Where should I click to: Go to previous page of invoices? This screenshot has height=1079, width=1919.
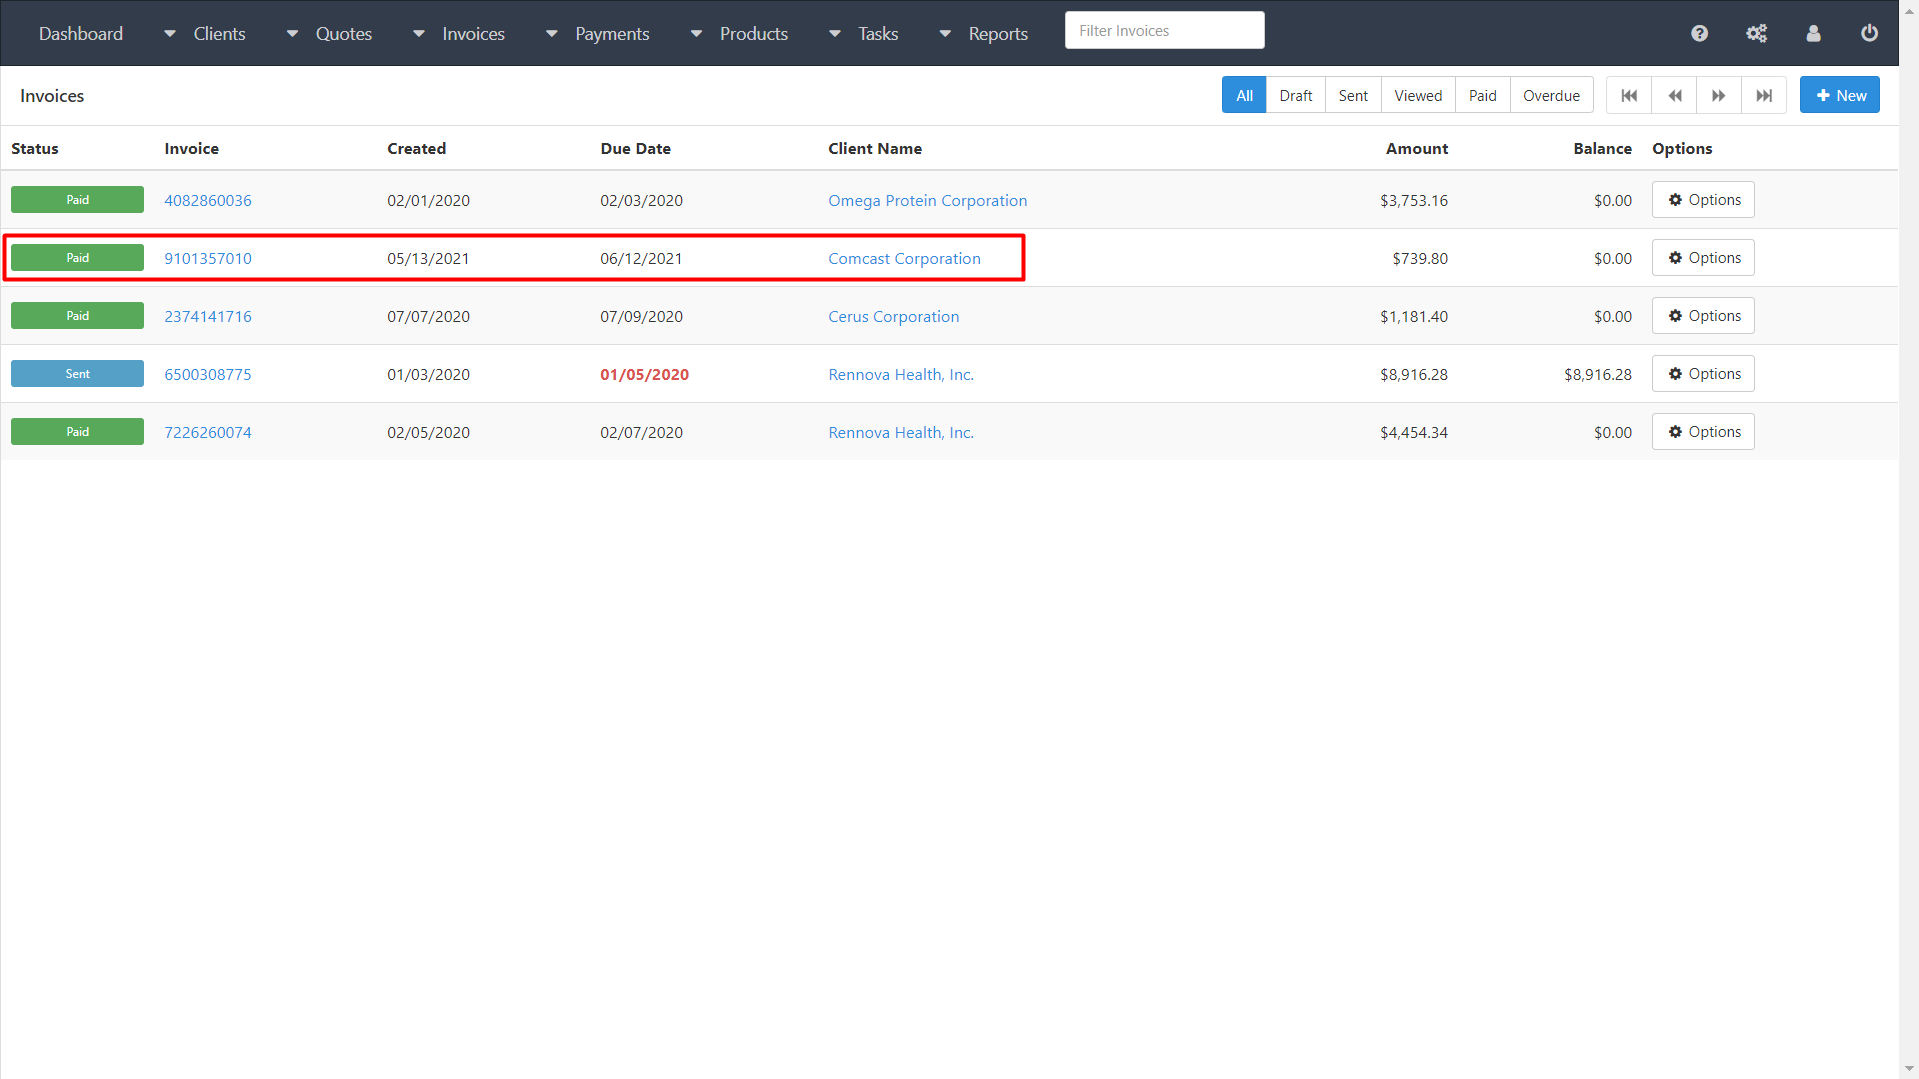1674,96
